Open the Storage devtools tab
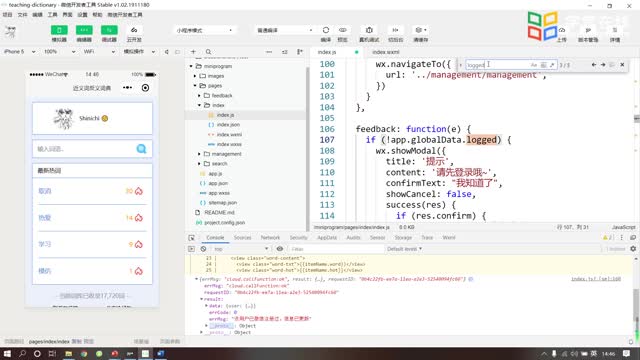Viewport: 640px width, 360px height. (403, 238)
